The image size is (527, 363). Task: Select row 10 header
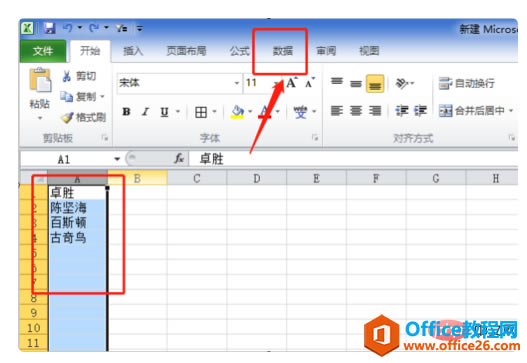[34, 328]
